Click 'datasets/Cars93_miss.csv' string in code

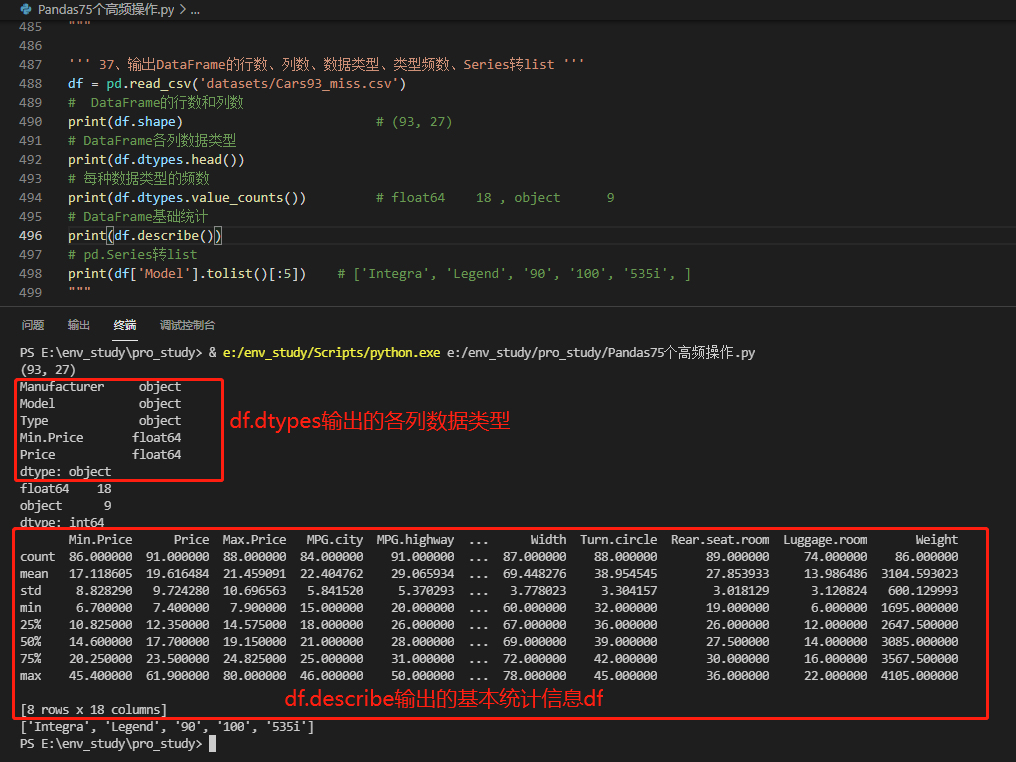coord(301,84)
